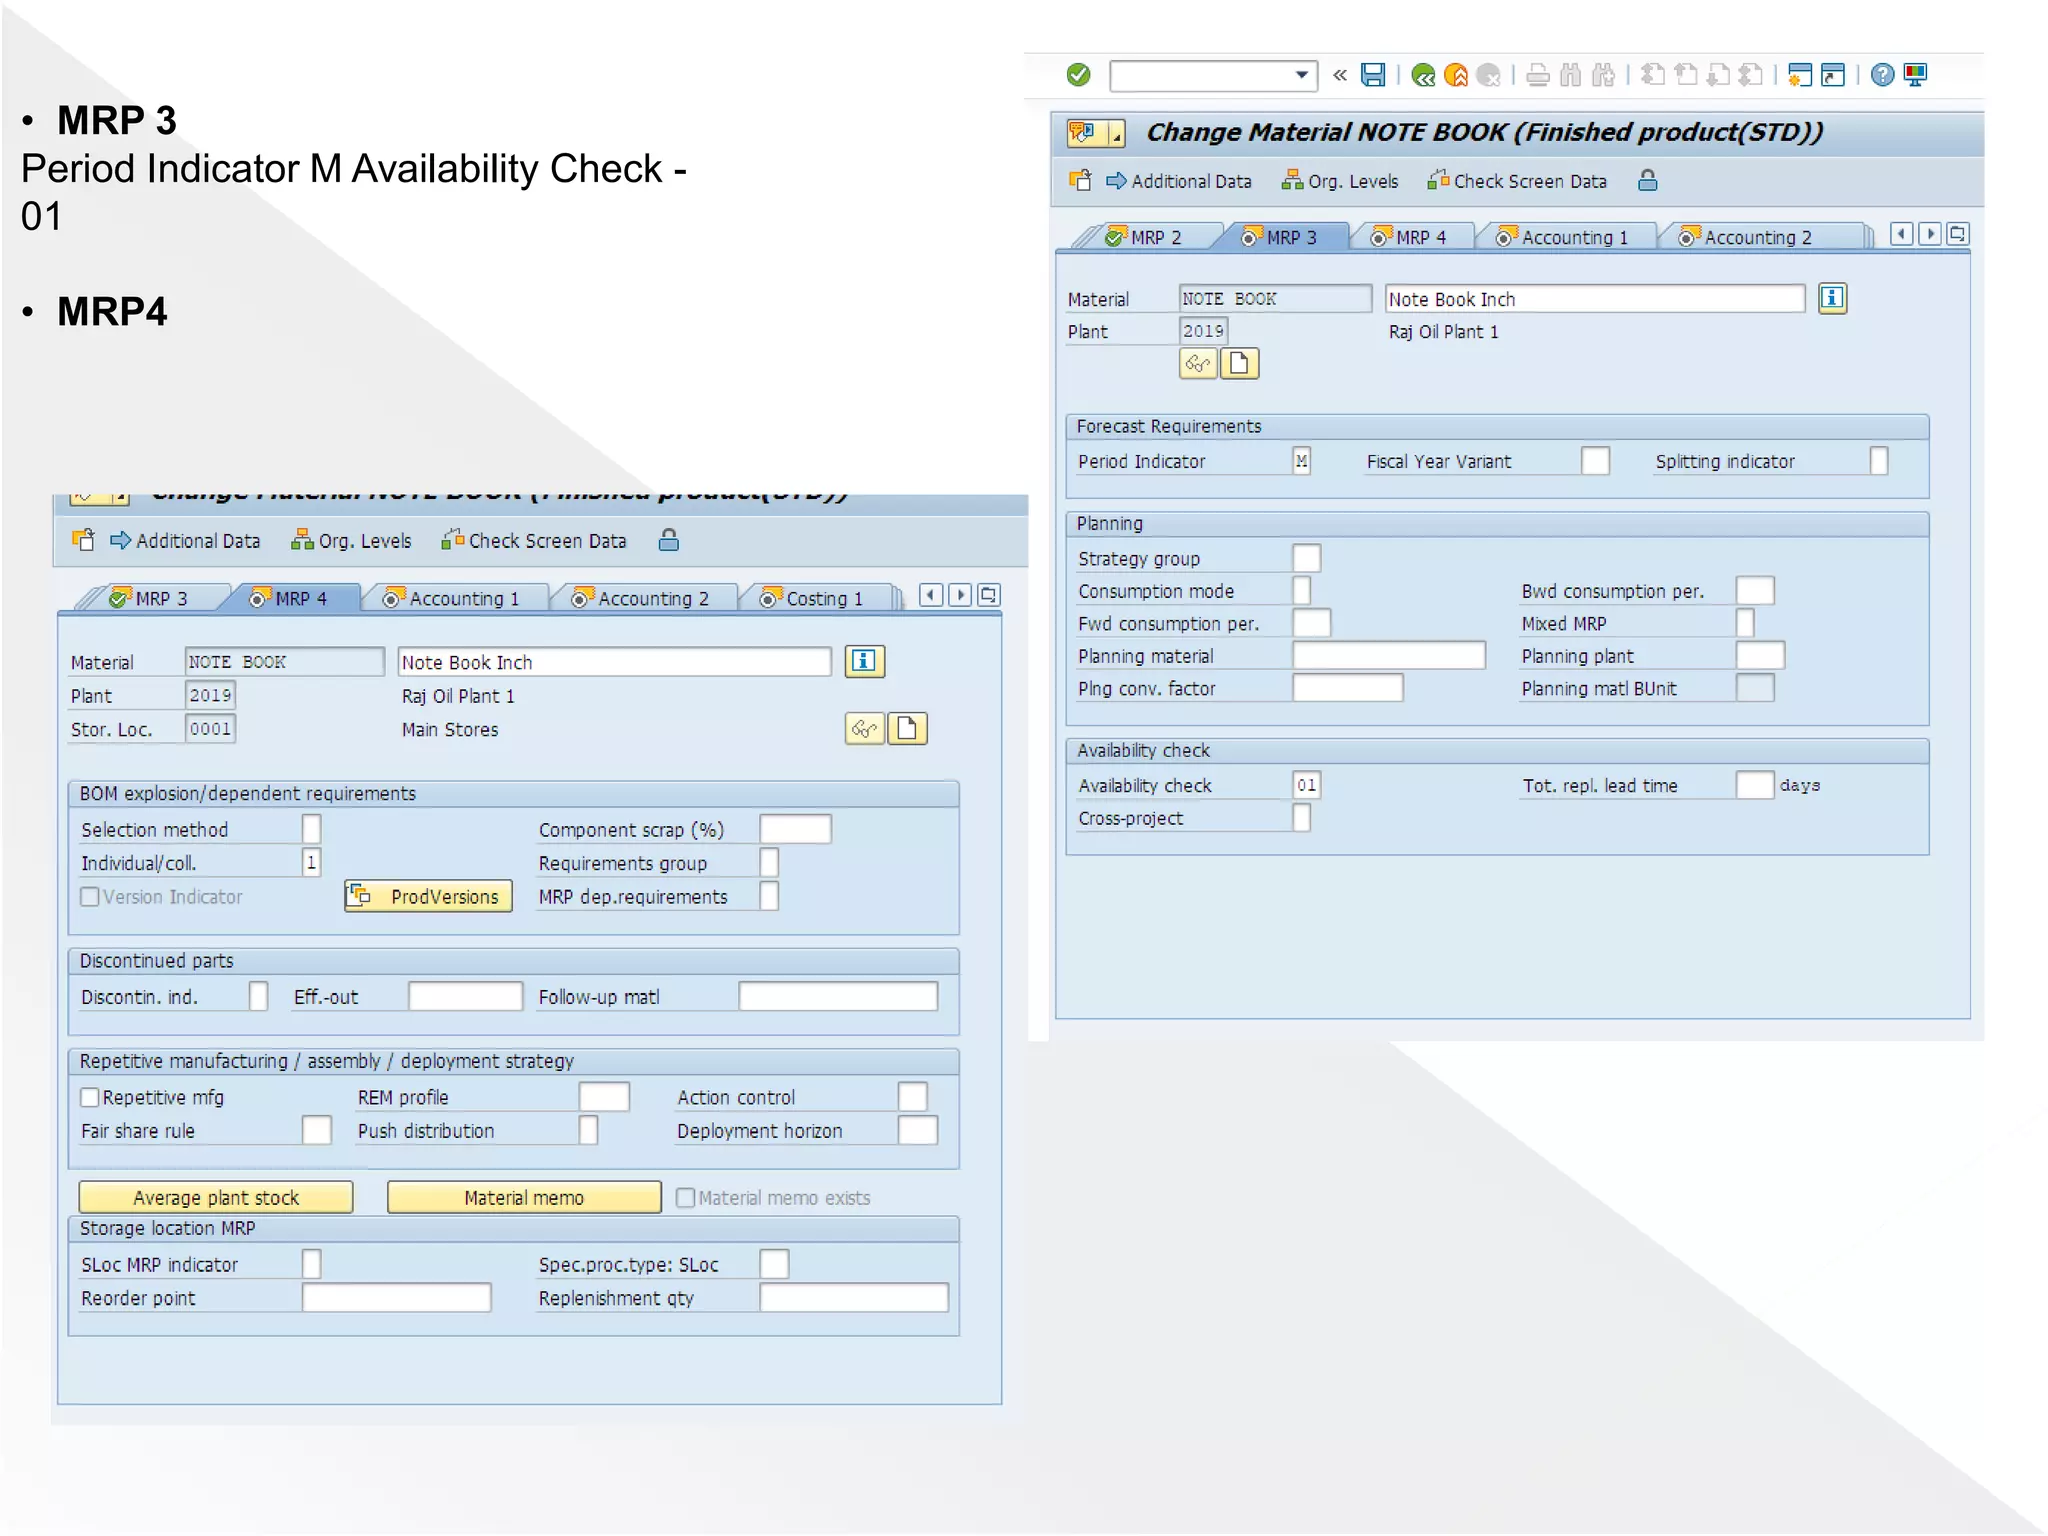This screenshot has width=2048, height=1536.
Task: Tick the Cross-project checkbox field
Action: pos(1301,818)
